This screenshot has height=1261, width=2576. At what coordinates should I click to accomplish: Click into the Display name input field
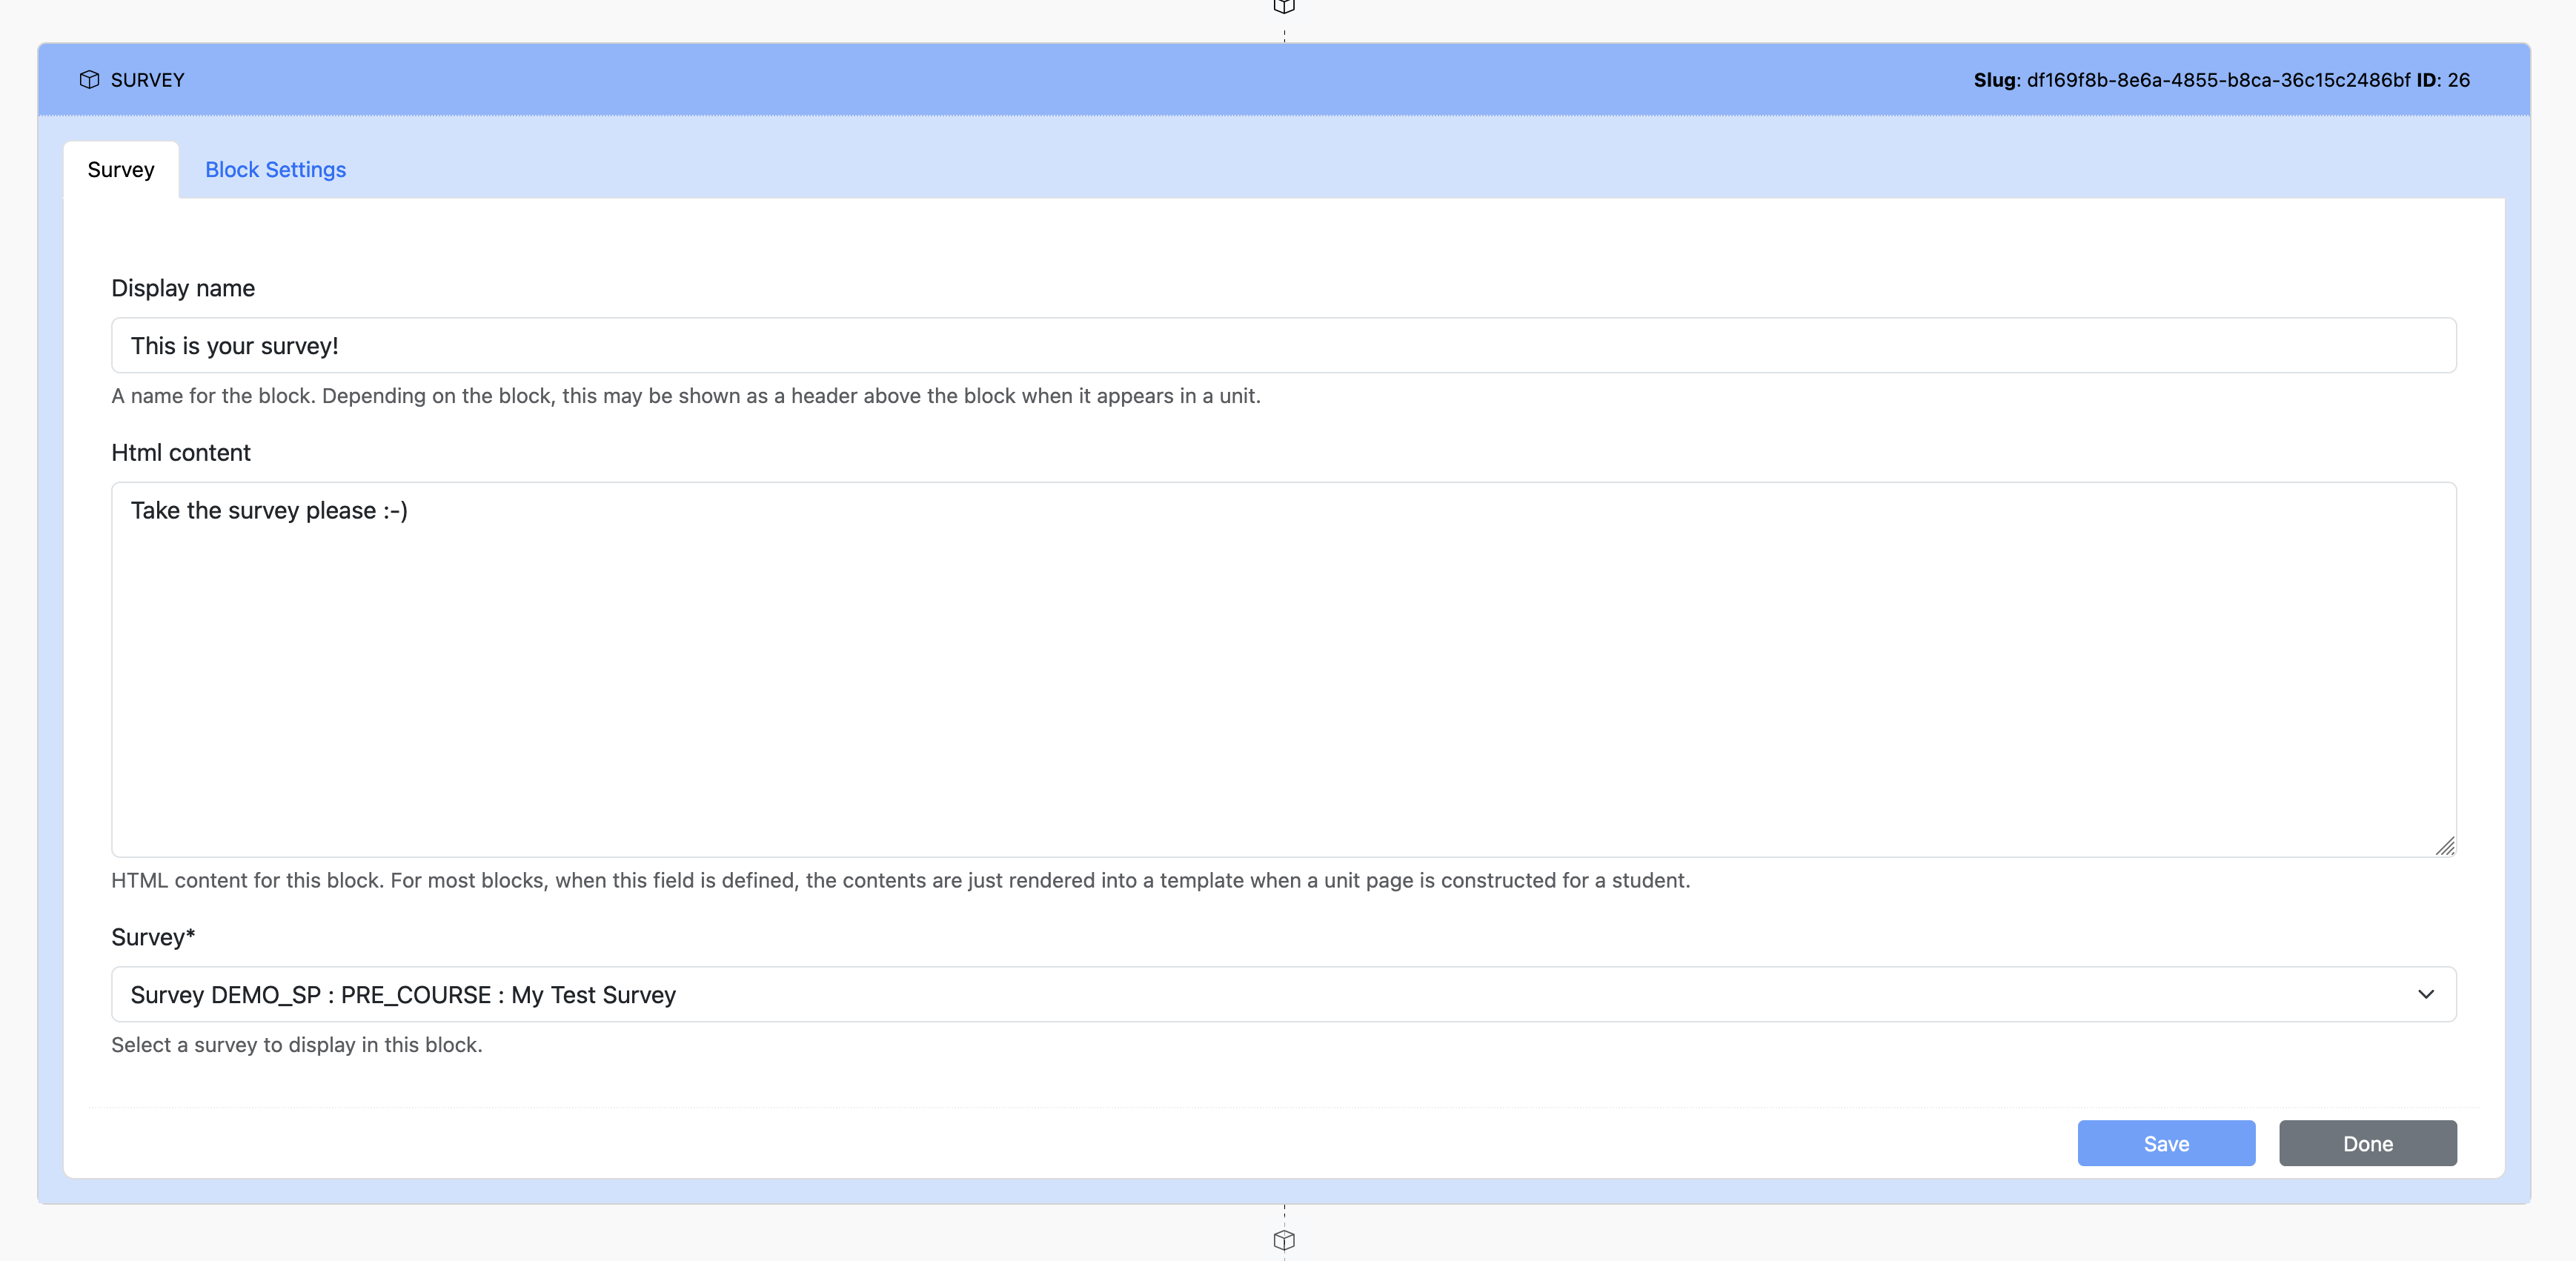tap(1284, 346)
